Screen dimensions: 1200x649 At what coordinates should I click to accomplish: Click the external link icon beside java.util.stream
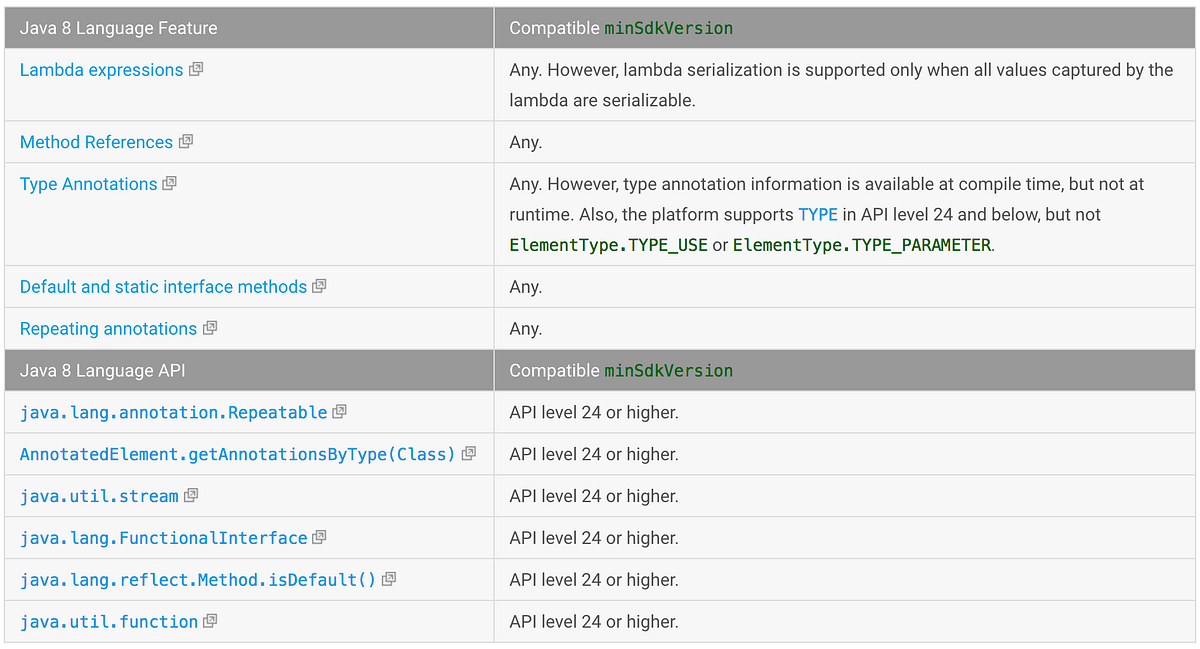tap(191, 496)
